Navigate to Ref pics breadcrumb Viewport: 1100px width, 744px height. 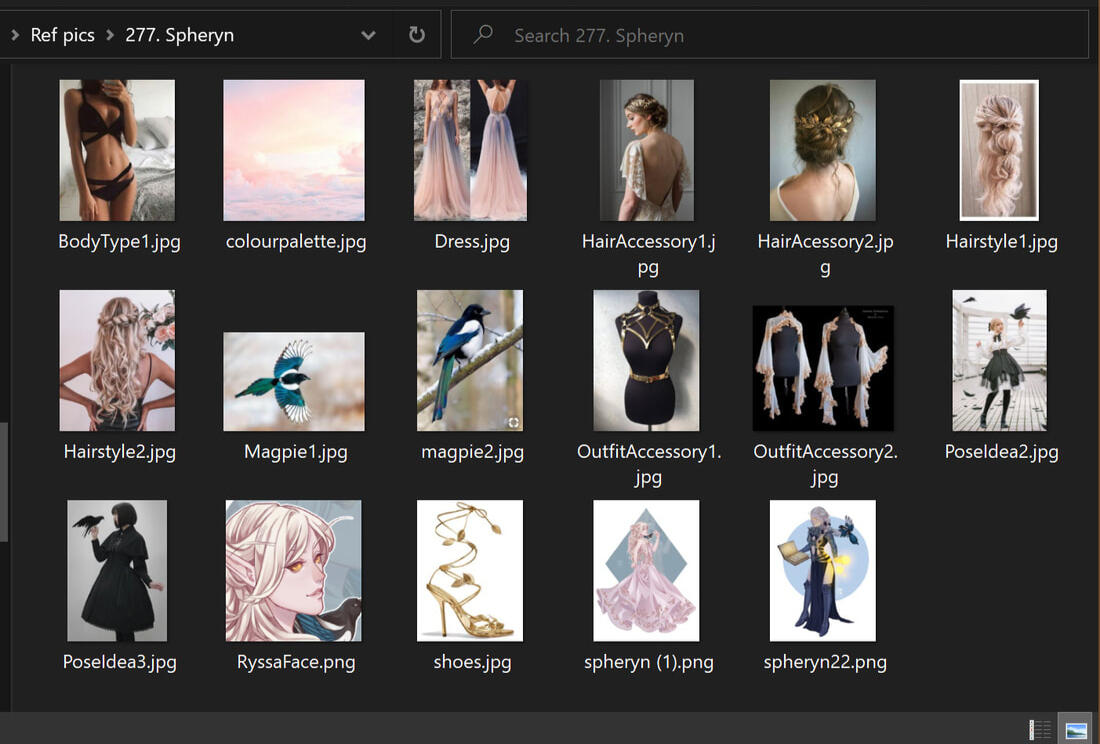pyautogui.click(x=62, y=35)
